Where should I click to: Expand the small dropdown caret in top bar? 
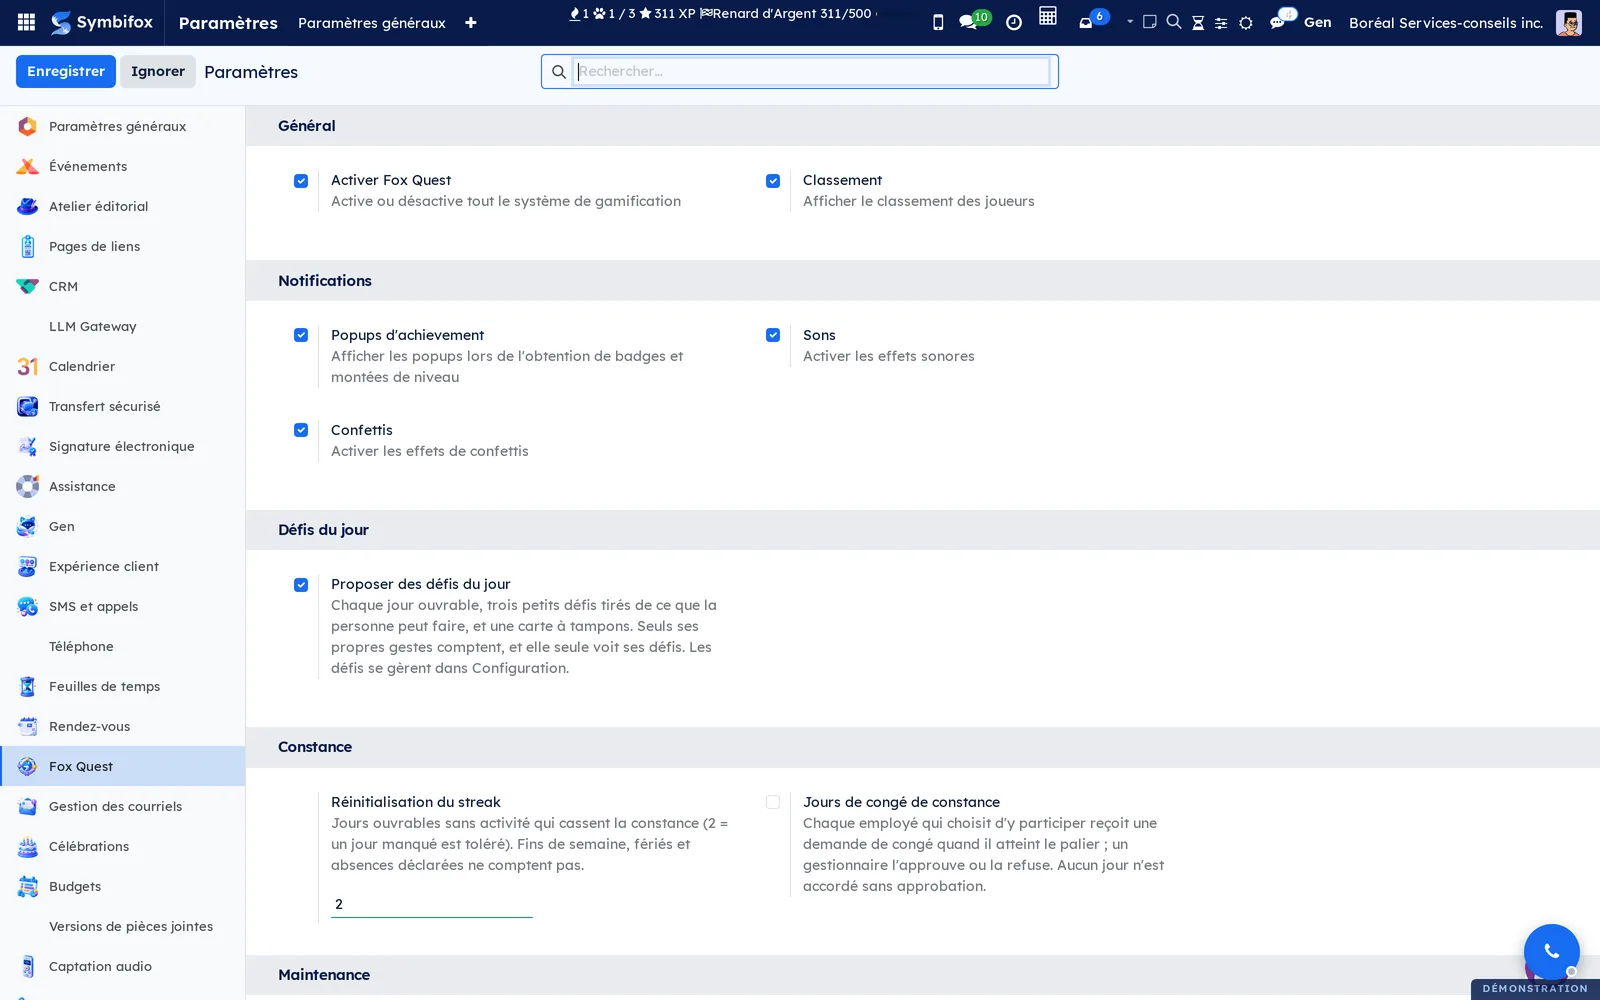[x=1130, y=21]
